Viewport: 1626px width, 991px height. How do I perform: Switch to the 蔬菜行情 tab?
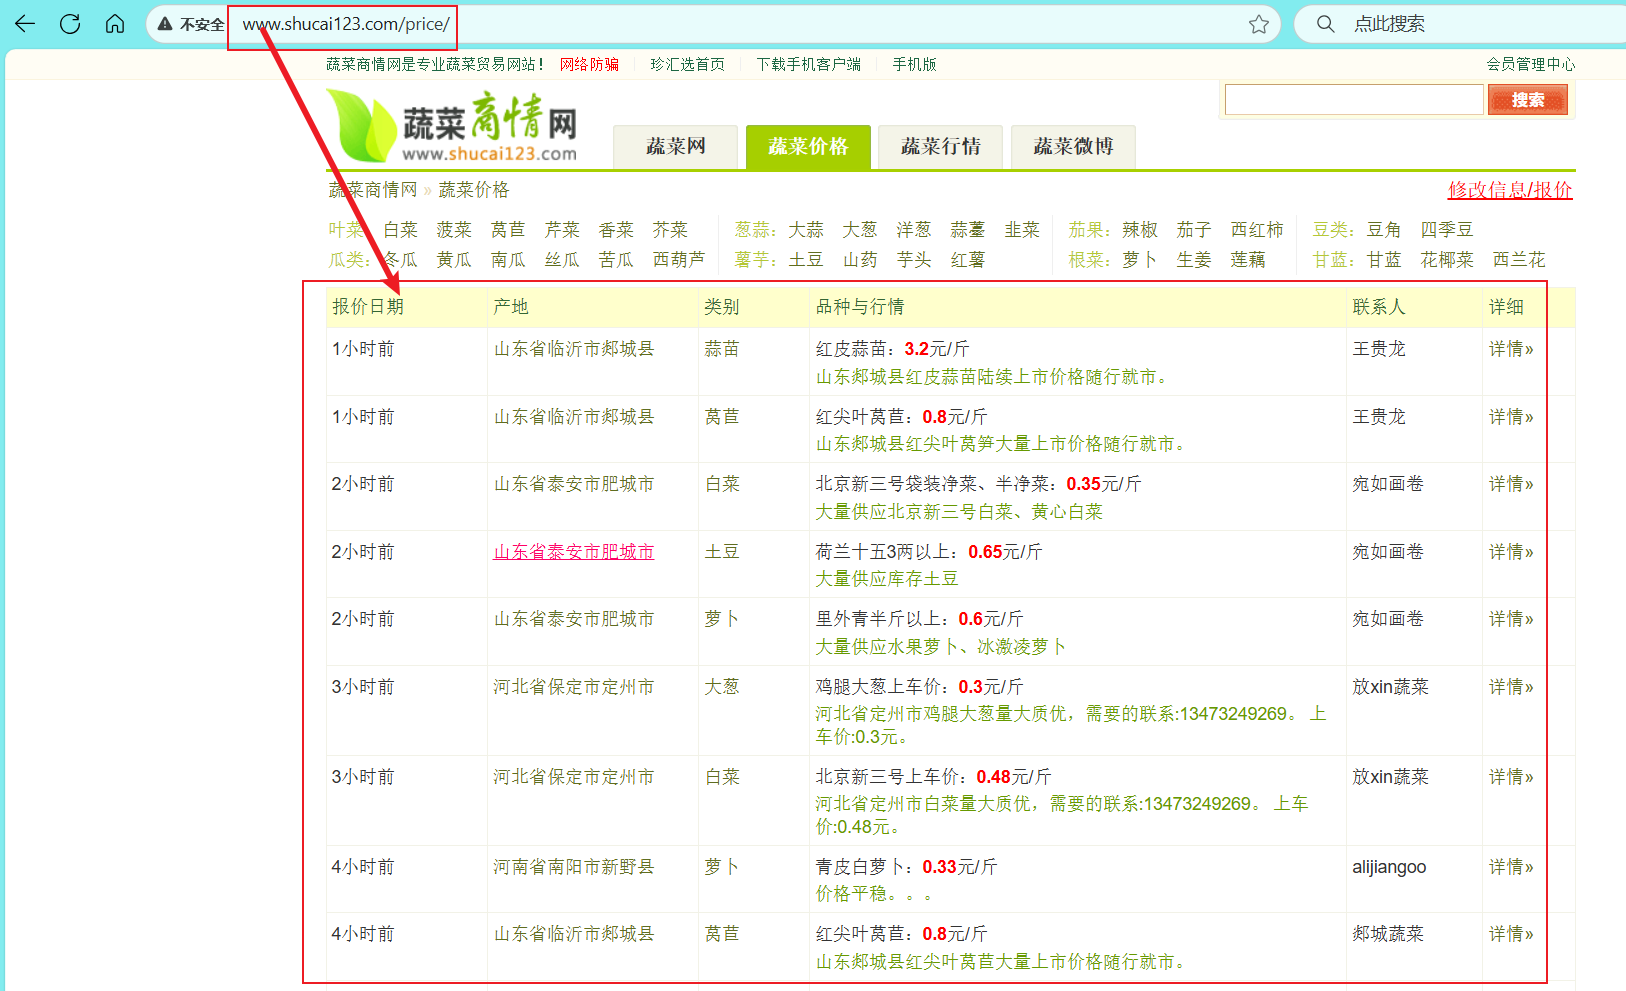[938, 146]
